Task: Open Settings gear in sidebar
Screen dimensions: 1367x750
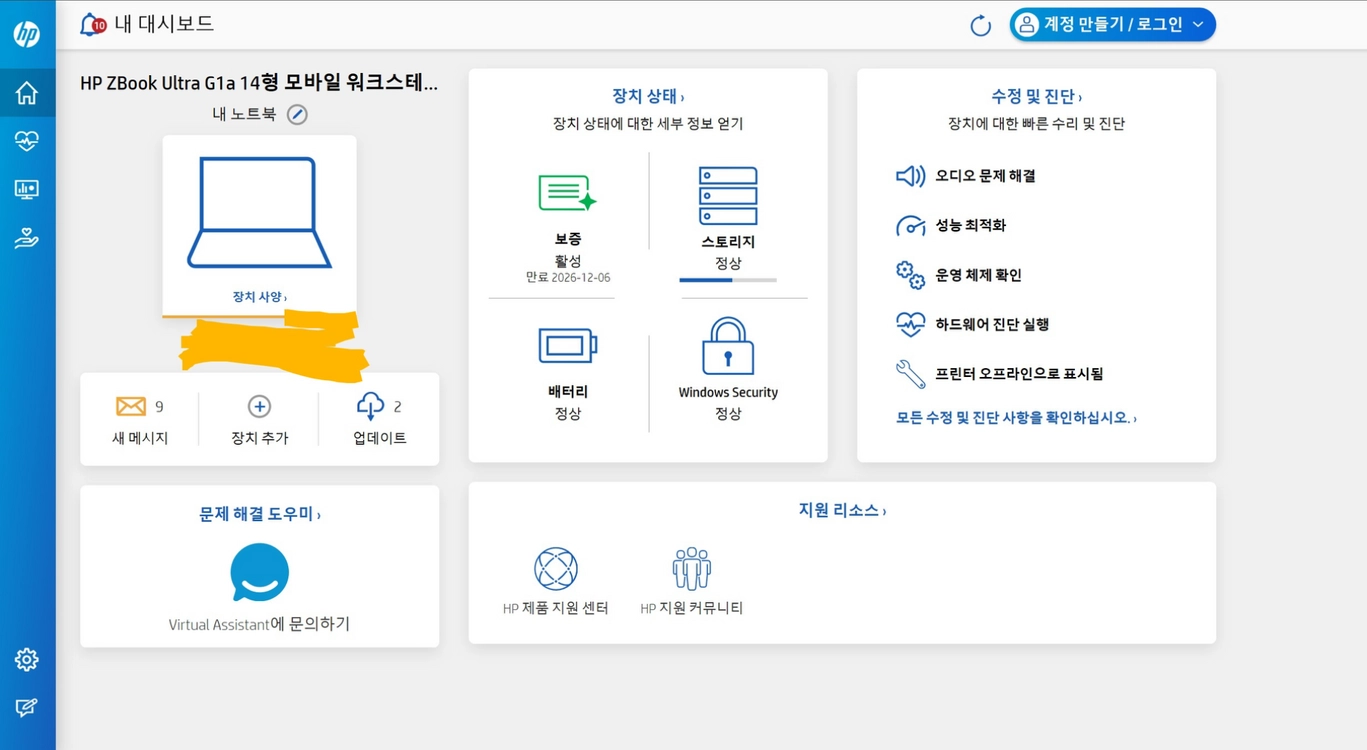Action: [27, 660]
